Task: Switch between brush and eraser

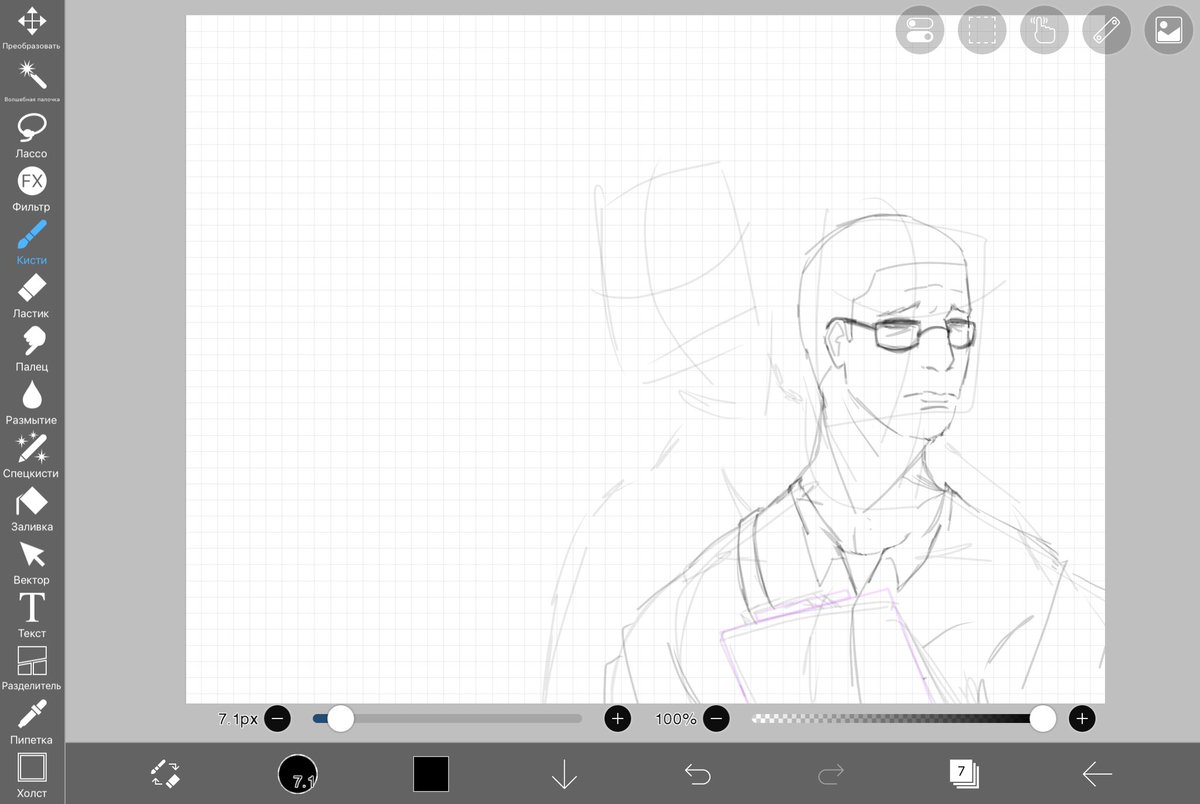Action: click(x=165, y=772)
